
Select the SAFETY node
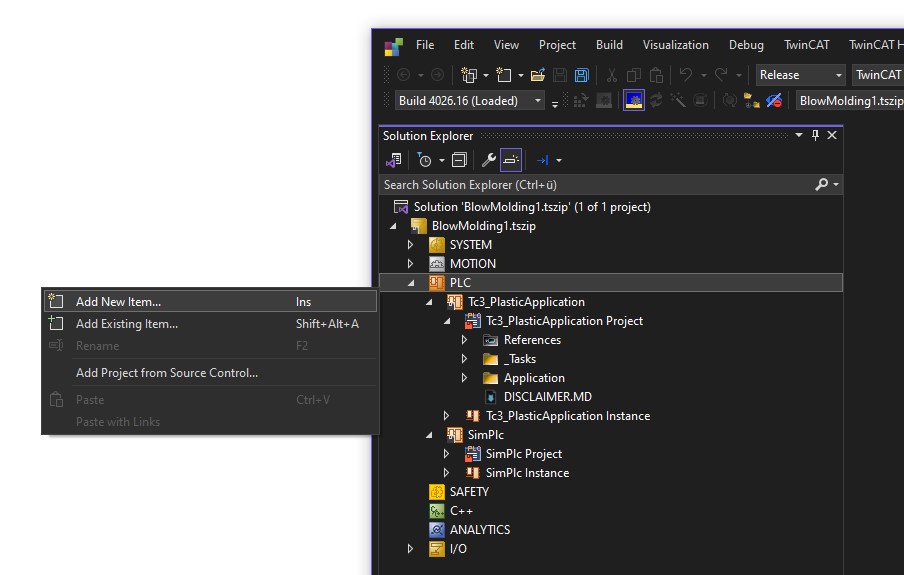click(469, 492)
